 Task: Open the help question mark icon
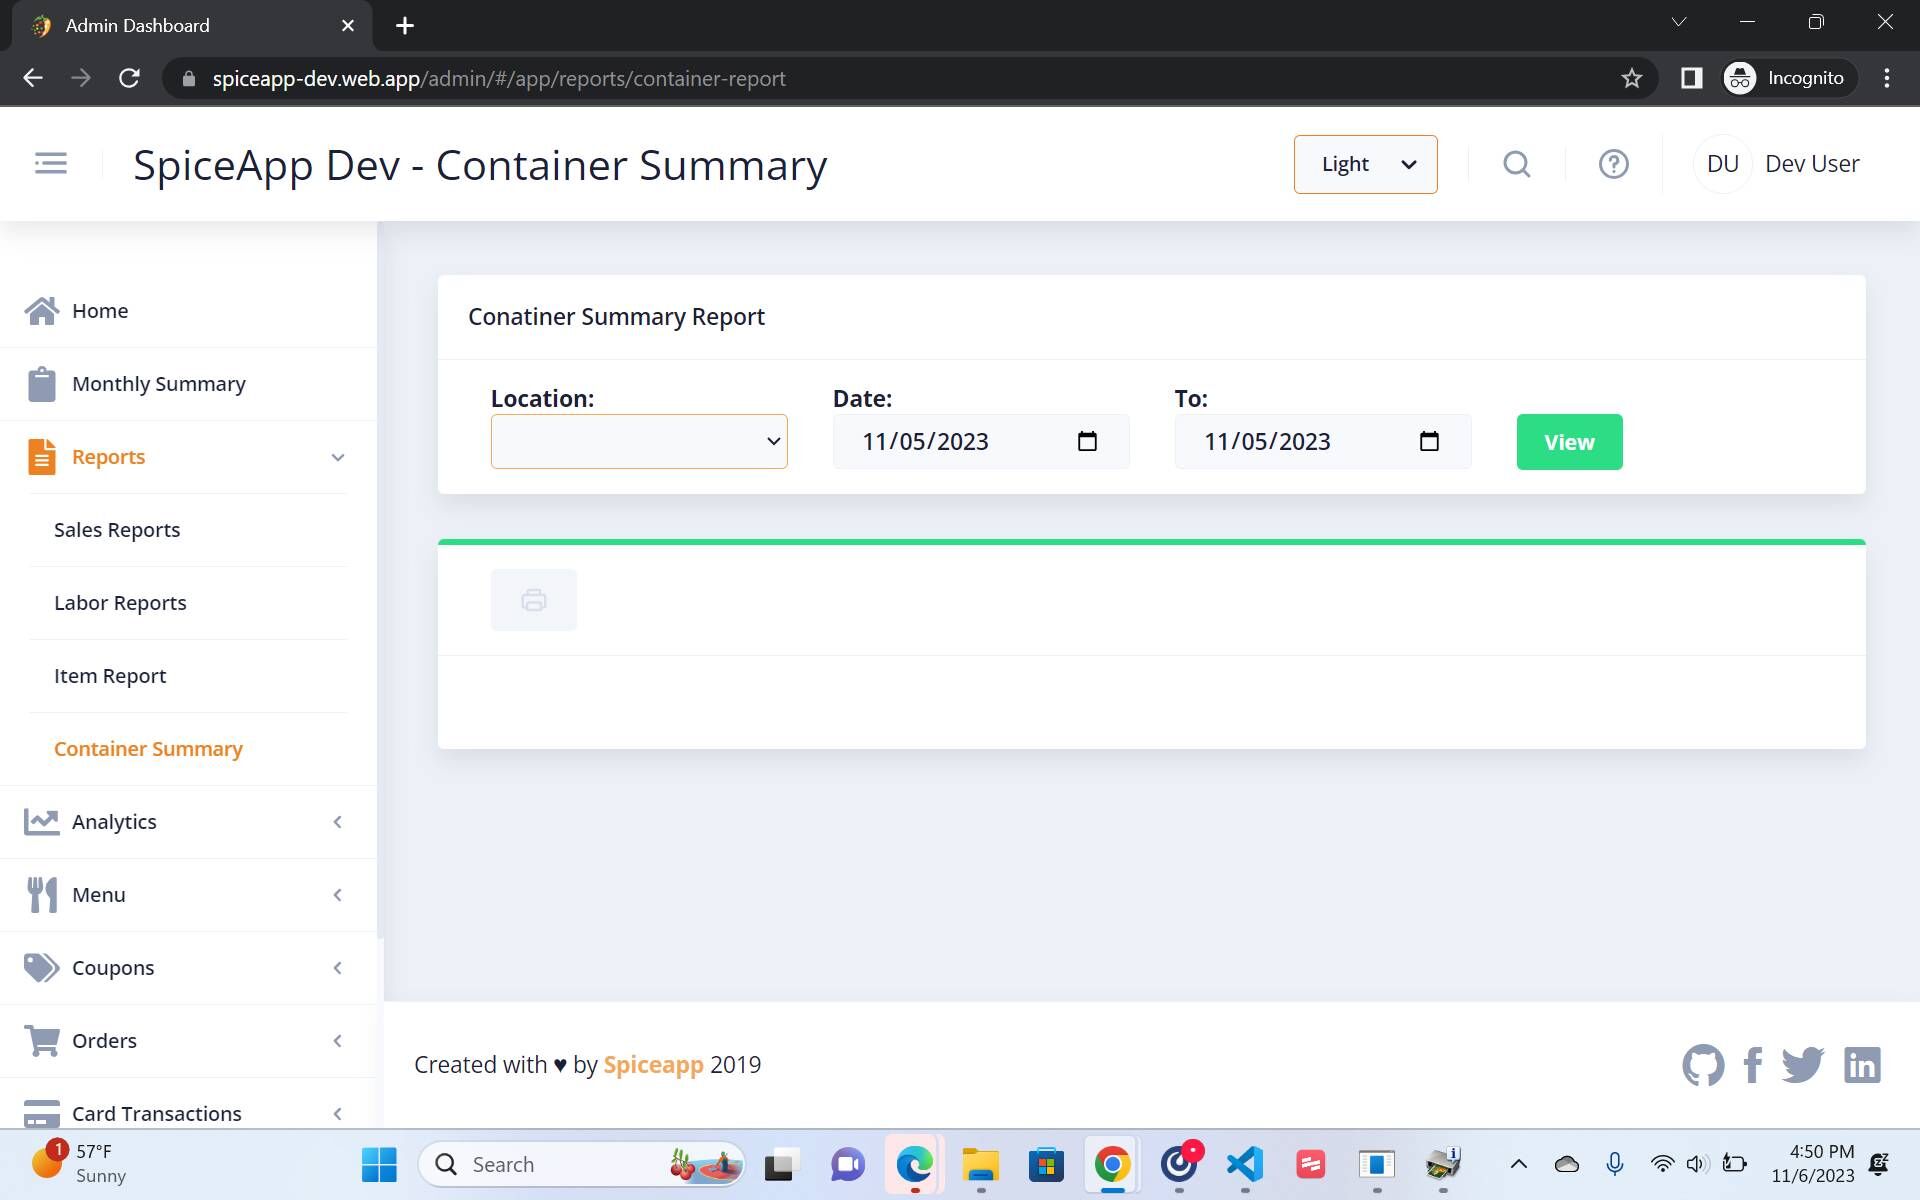[1613, 164]
